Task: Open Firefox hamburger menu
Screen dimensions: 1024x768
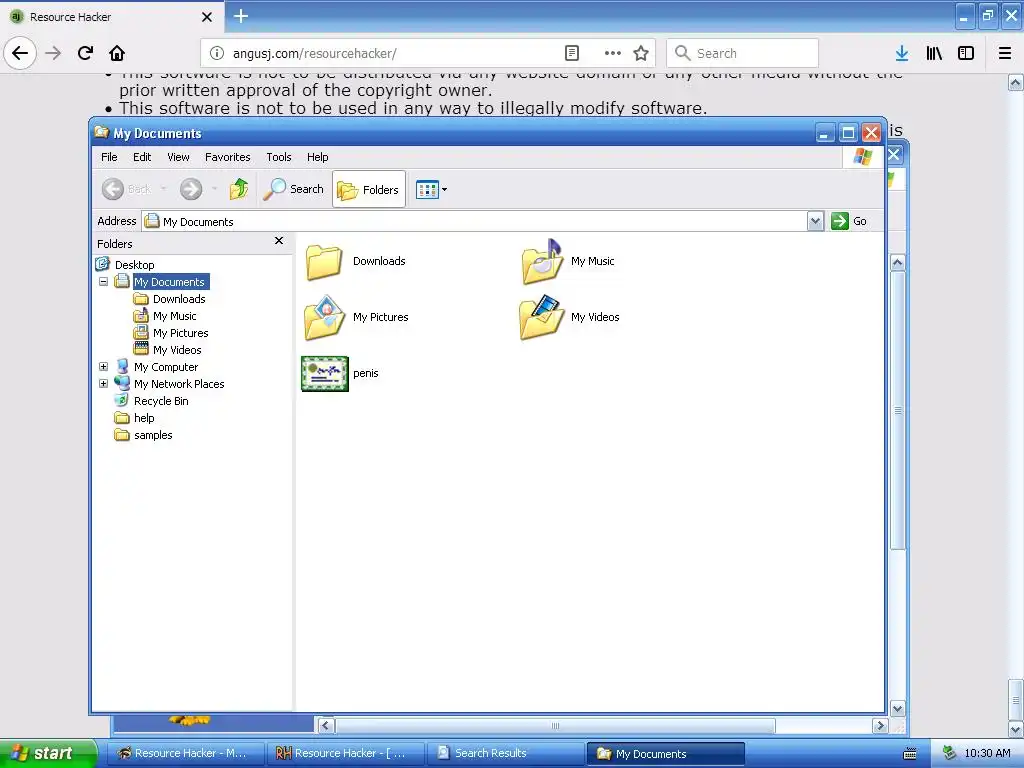Action: tap(1005, 53)
